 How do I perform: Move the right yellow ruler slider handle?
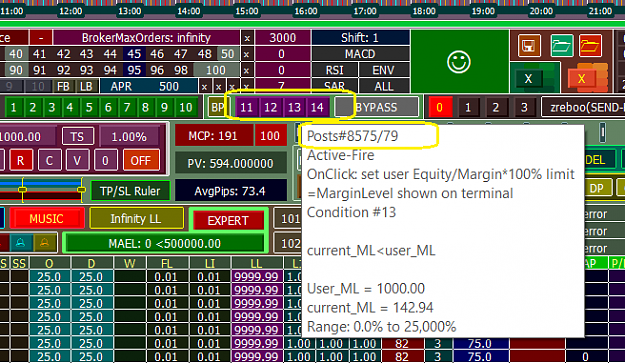(81, 190)
